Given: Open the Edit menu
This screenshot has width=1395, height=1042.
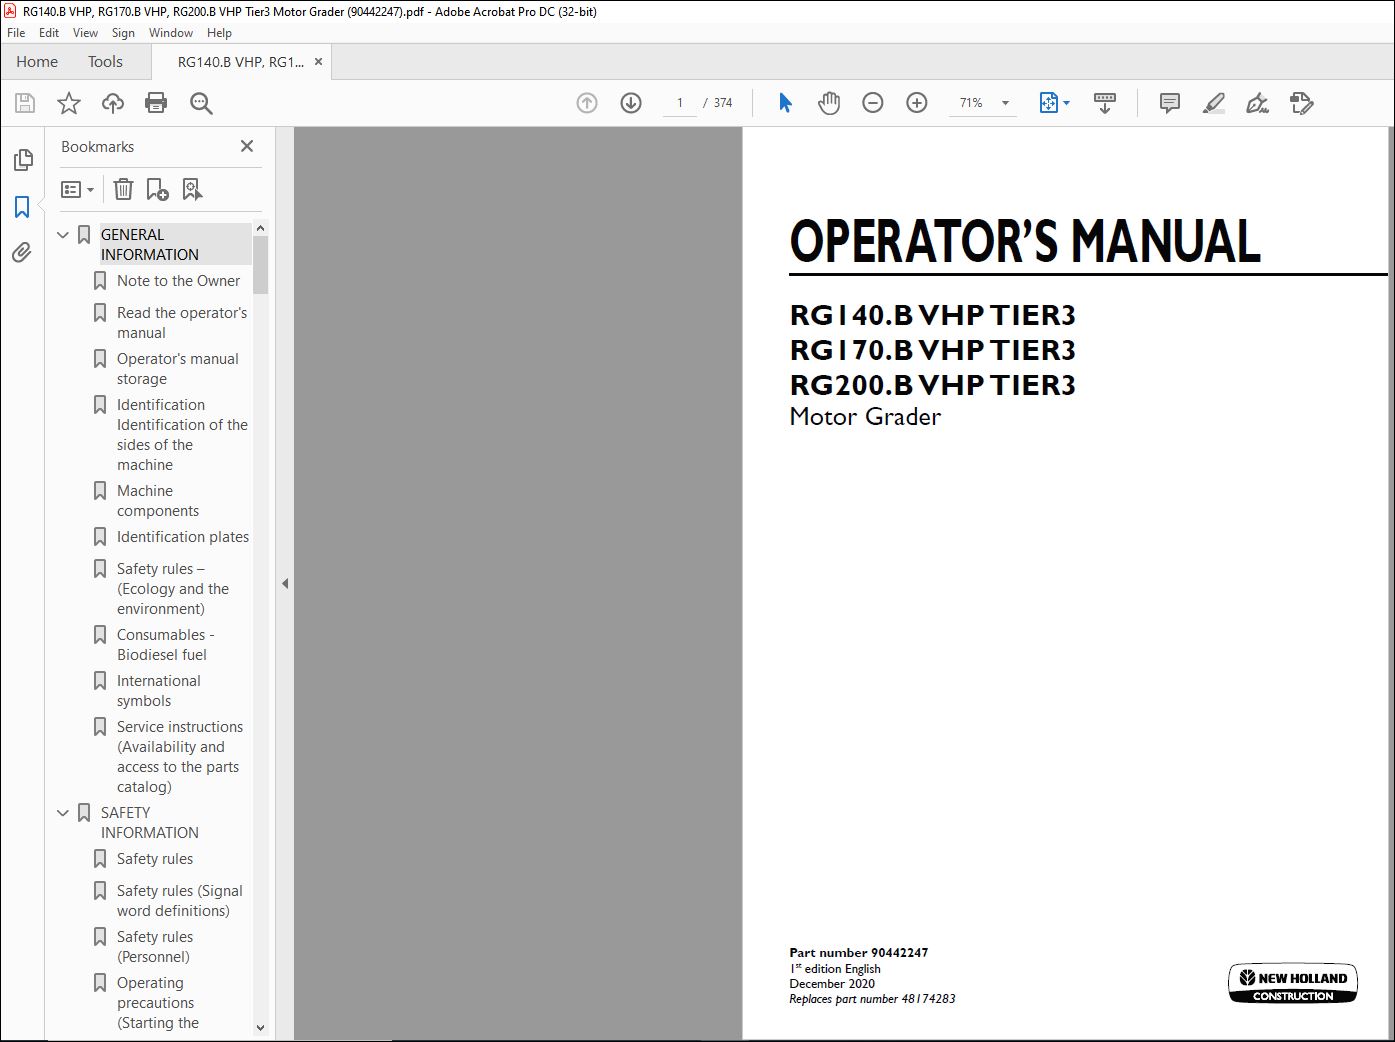Looking at the screenshot, I should pos(49,33).
